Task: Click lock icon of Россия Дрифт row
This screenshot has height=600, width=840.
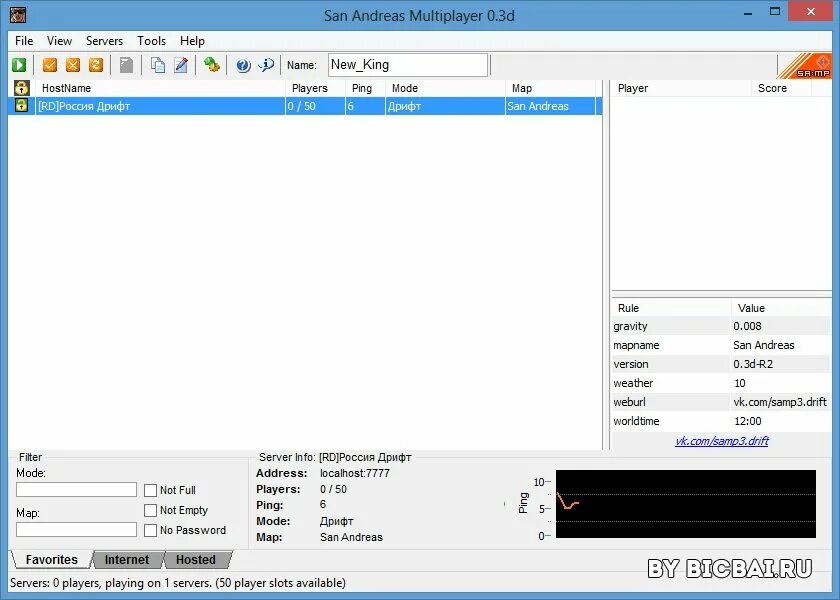Action: click(21, 105)
